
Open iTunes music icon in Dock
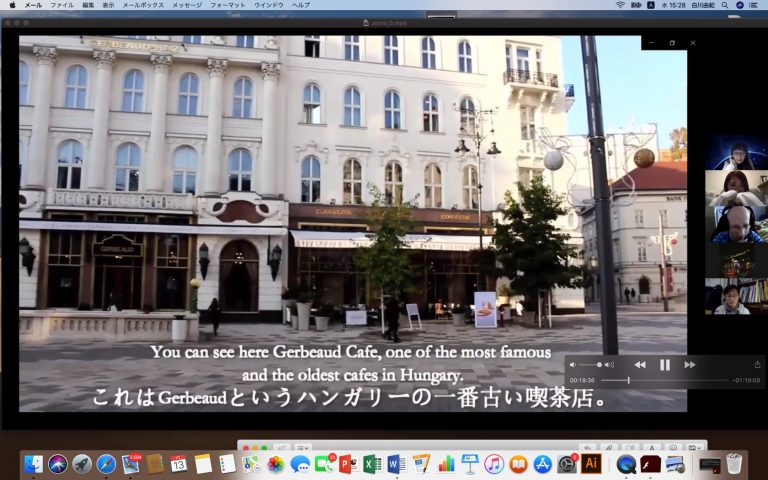pyautogui.click(x=494, y=463)
